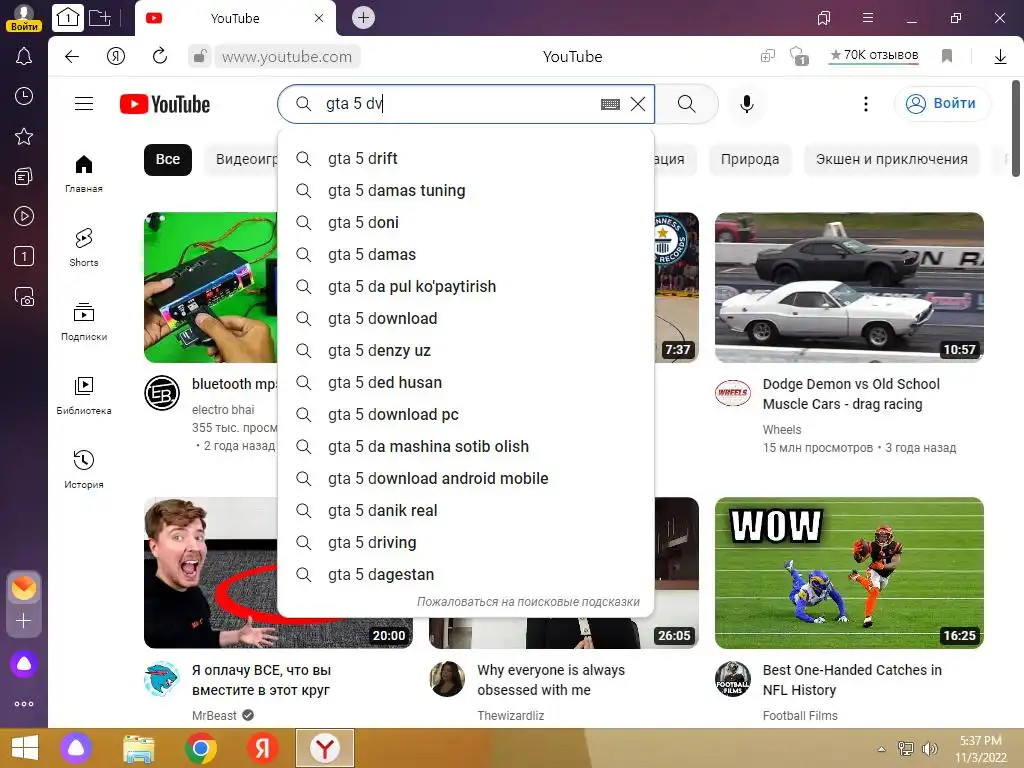Open the WOW NFL catches thumbnail
1024x768 pixels.
coord(849,573)
